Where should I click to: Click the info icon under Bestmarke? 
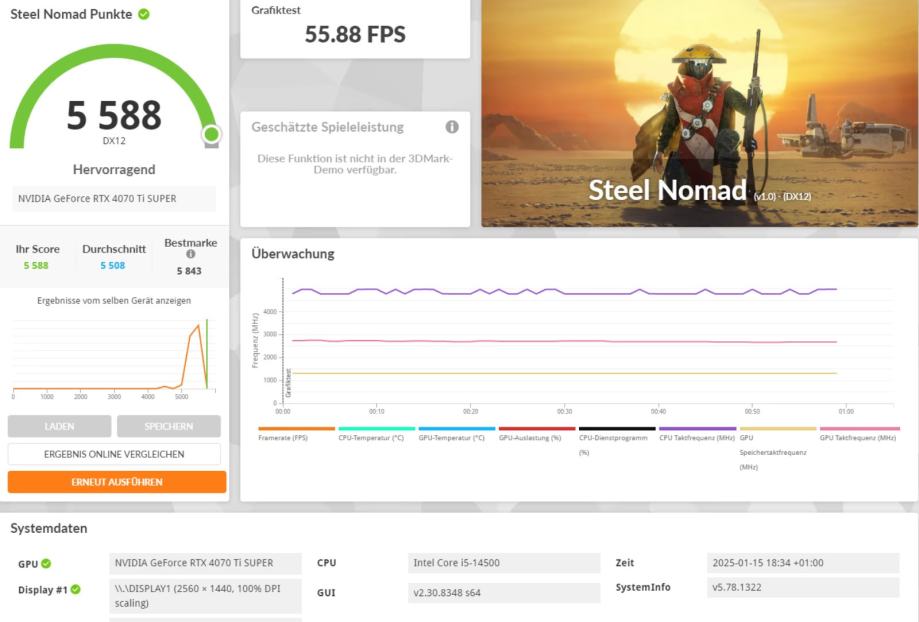coord(191,254)
